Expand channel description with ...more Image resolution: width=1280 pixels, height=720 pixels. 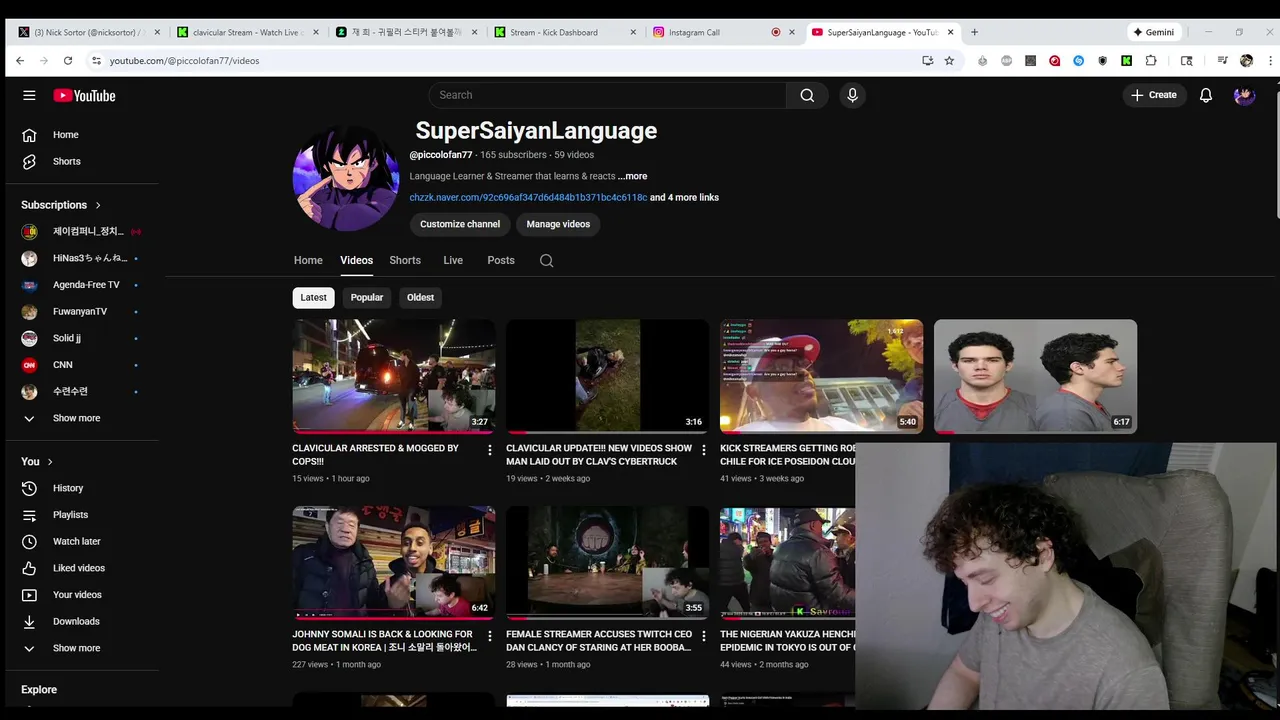(x=632, y=176)
